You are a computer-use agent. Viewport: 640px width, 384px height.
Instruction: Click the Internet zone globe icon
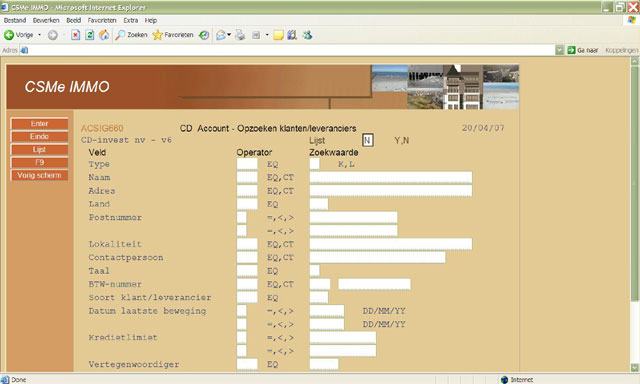pos(504,380)
